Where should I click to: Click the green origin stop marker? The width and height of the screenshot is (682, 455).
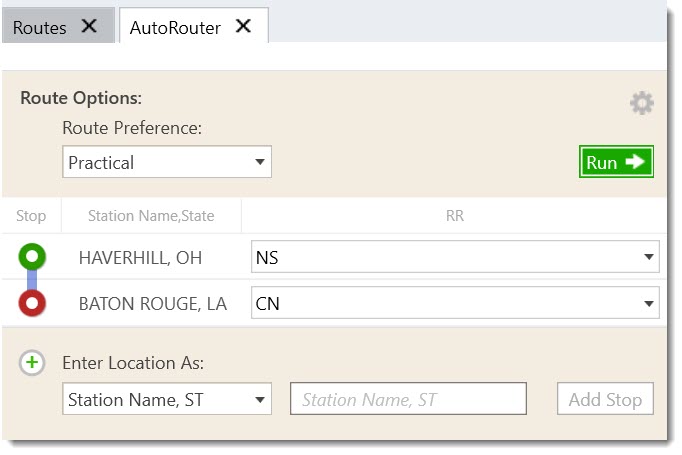coord(32,257)
